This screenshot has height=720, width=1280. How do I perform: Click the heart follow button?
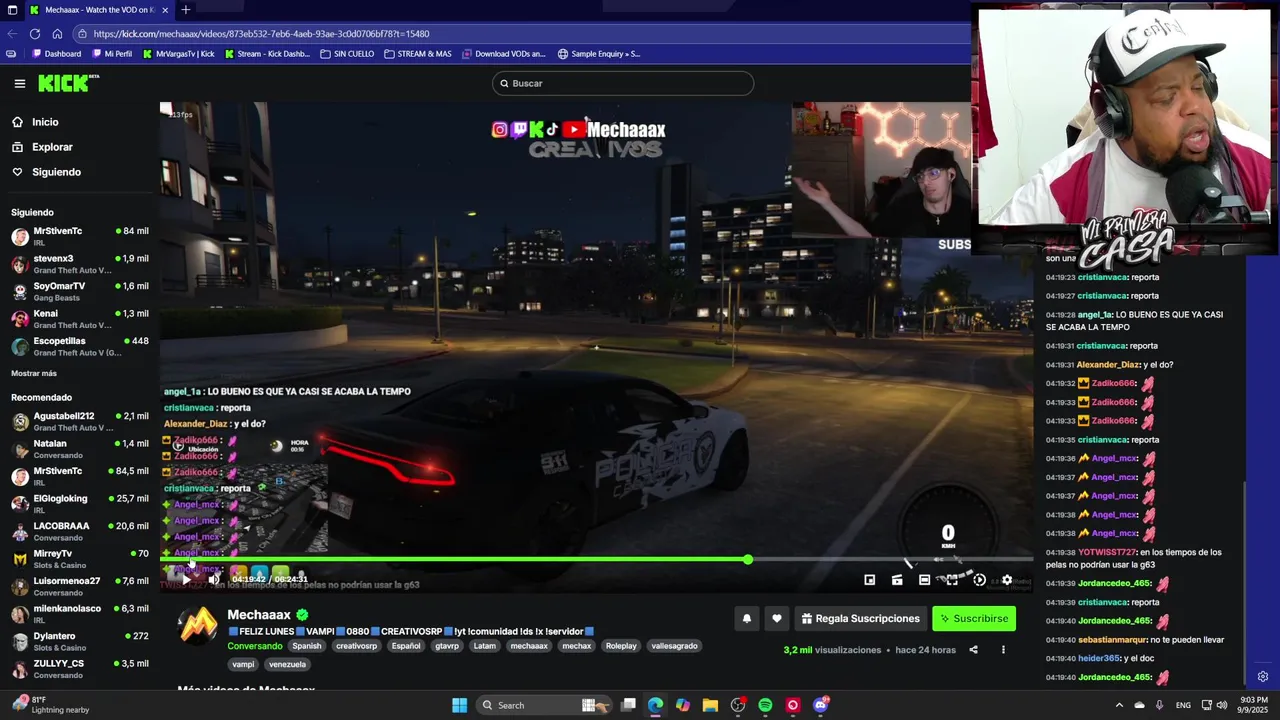tap(776, 619)
